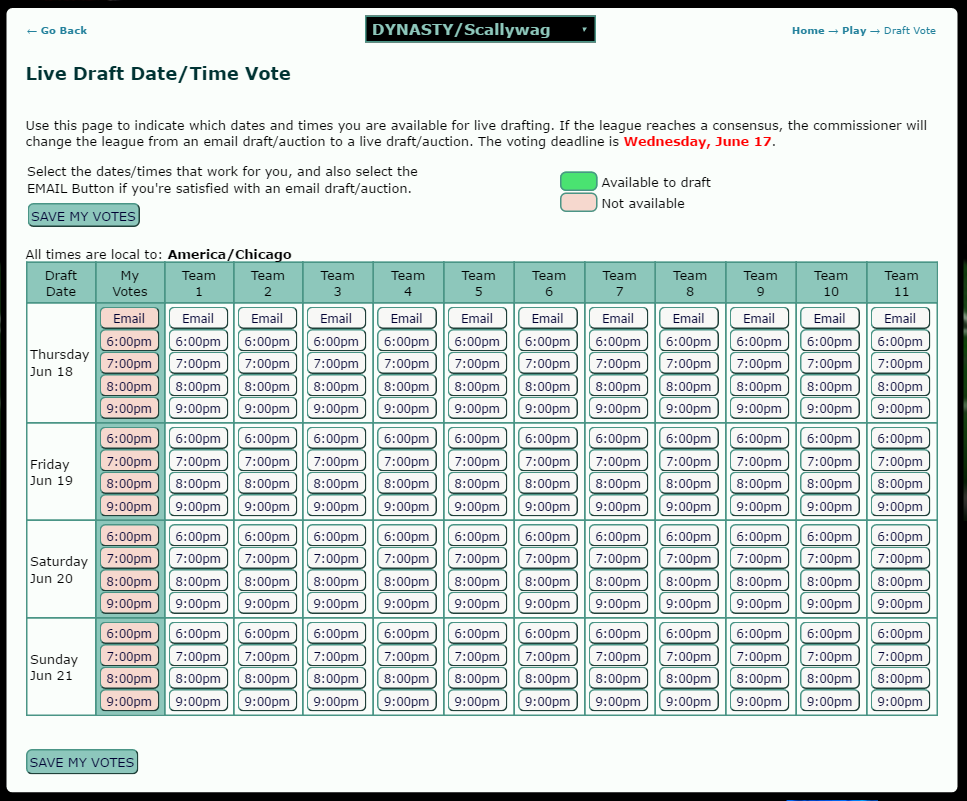Toggle My Votes Sunday Jun 21 7:00pm
Image resolution: width=967 pixels, height=801 pixels.
(x=129, y=656)
